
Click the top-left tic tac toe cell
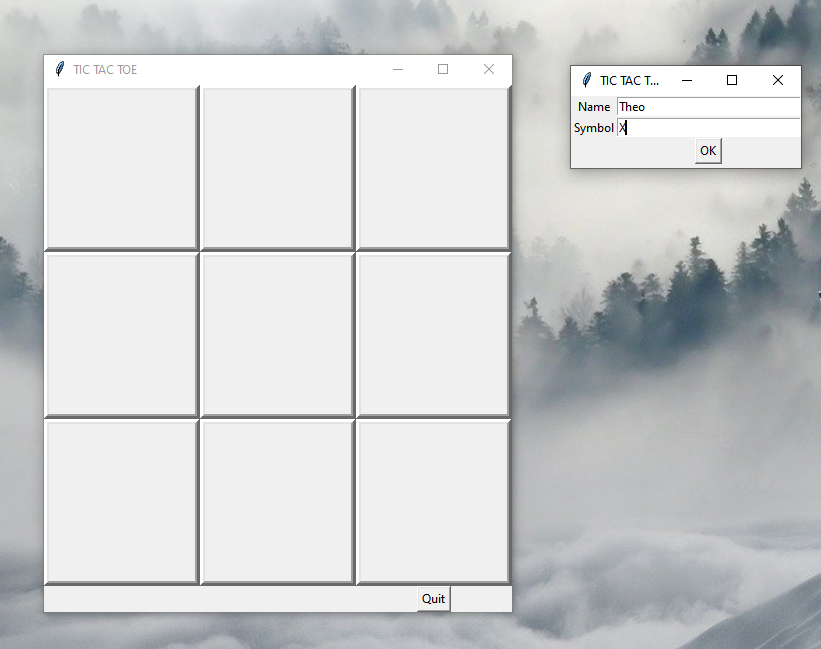(x=121, y=168)
